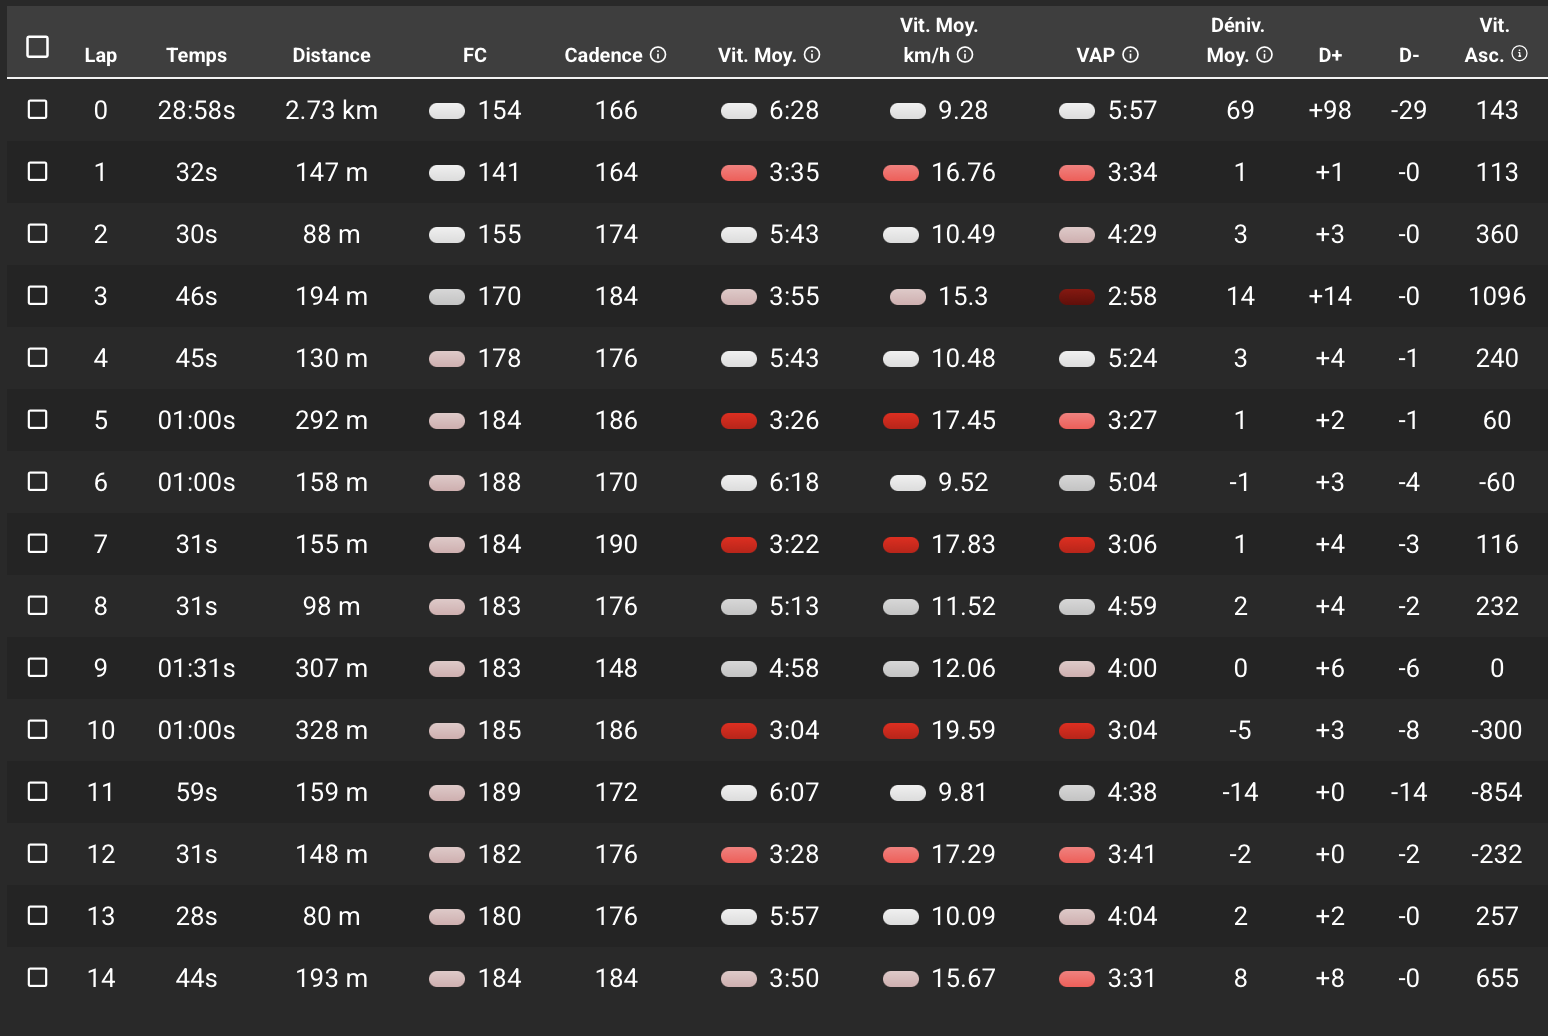
Task: Sort by the Temps column header
Action: [x=196, y=55]
